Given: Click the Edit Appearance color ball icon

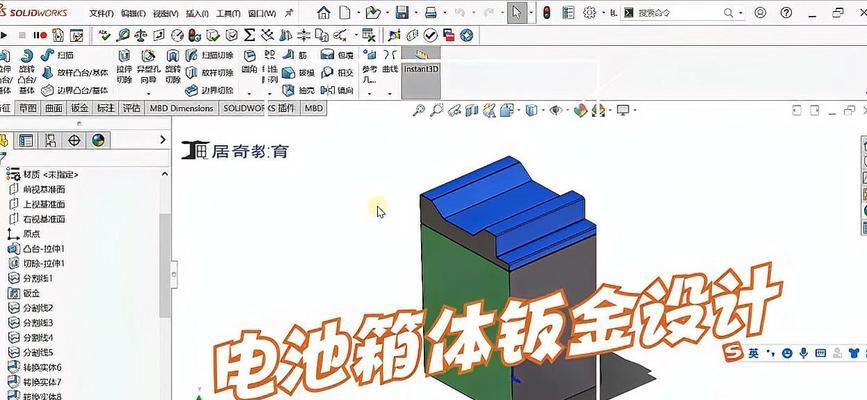Looking at the screenshot, I should click(x=579, y=111).
